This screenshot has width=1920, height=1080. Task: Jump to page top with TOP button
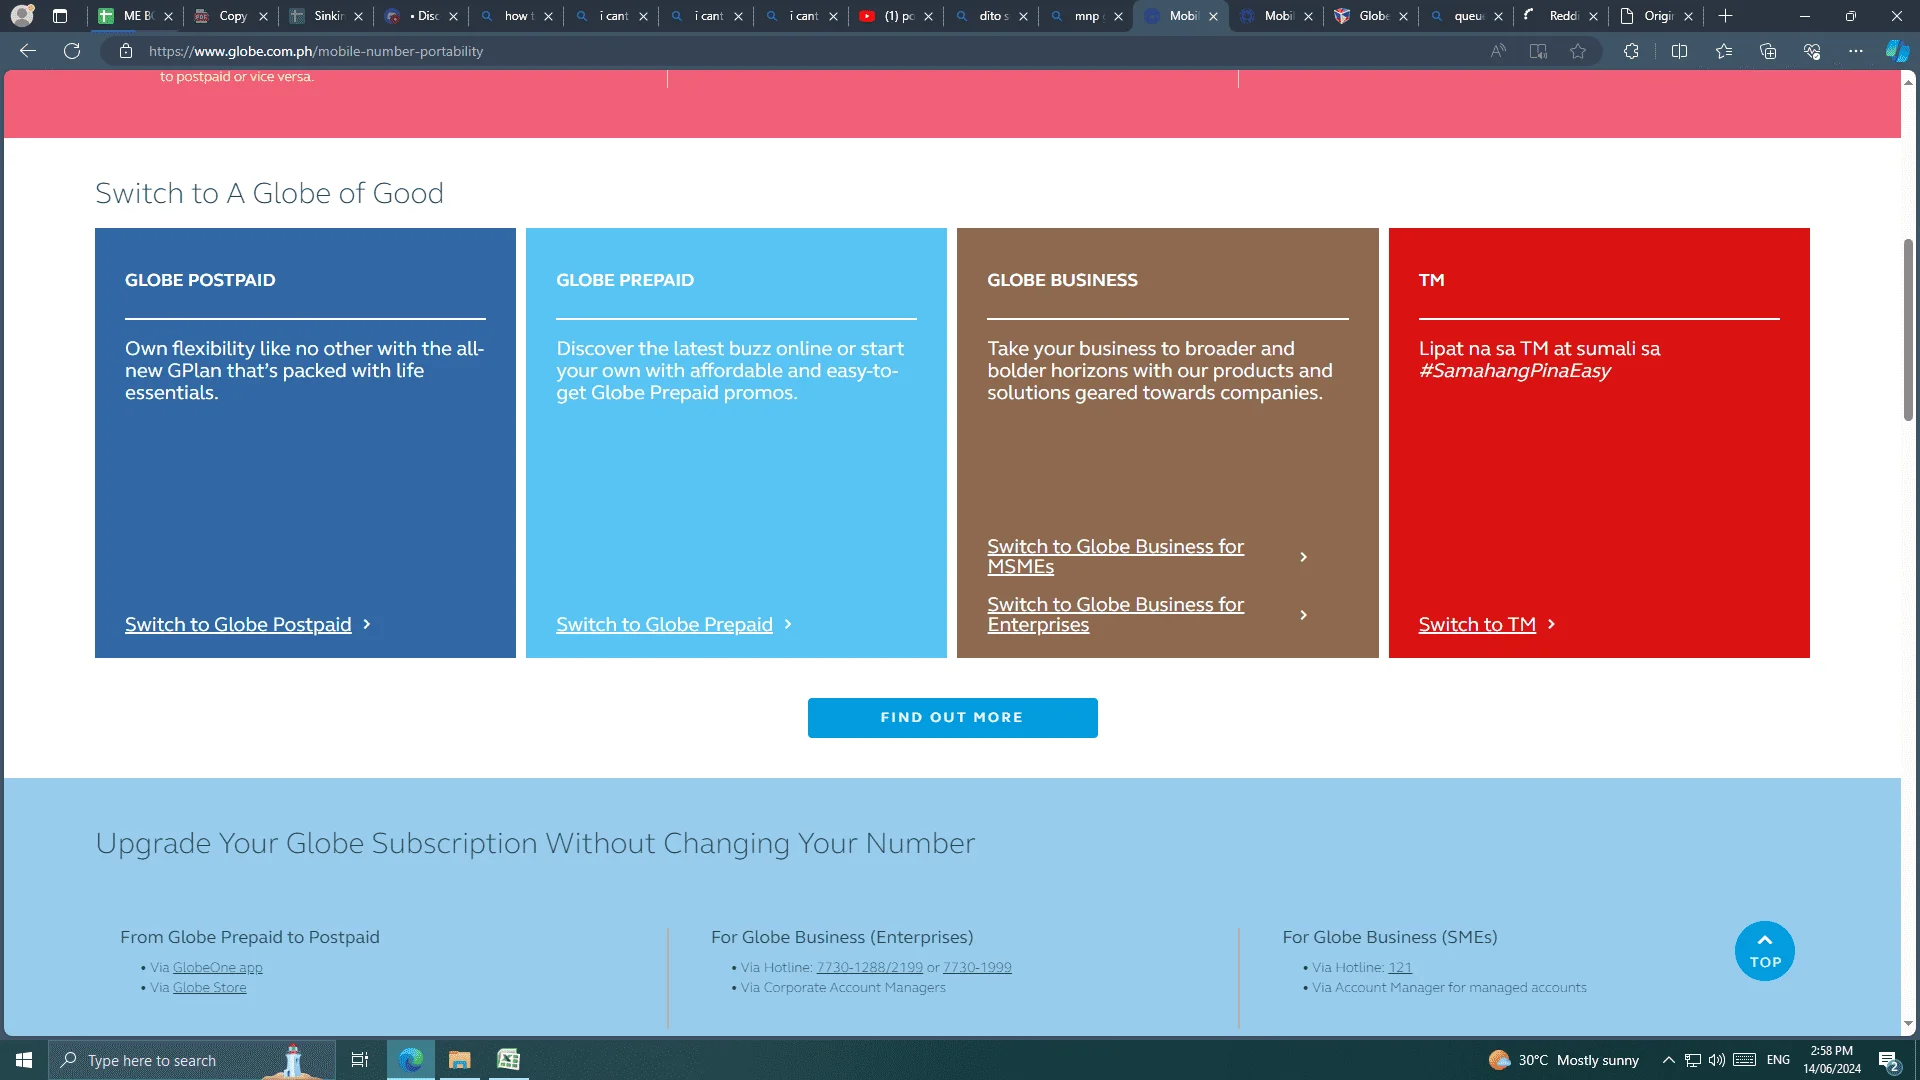[x=1765, y=951]
